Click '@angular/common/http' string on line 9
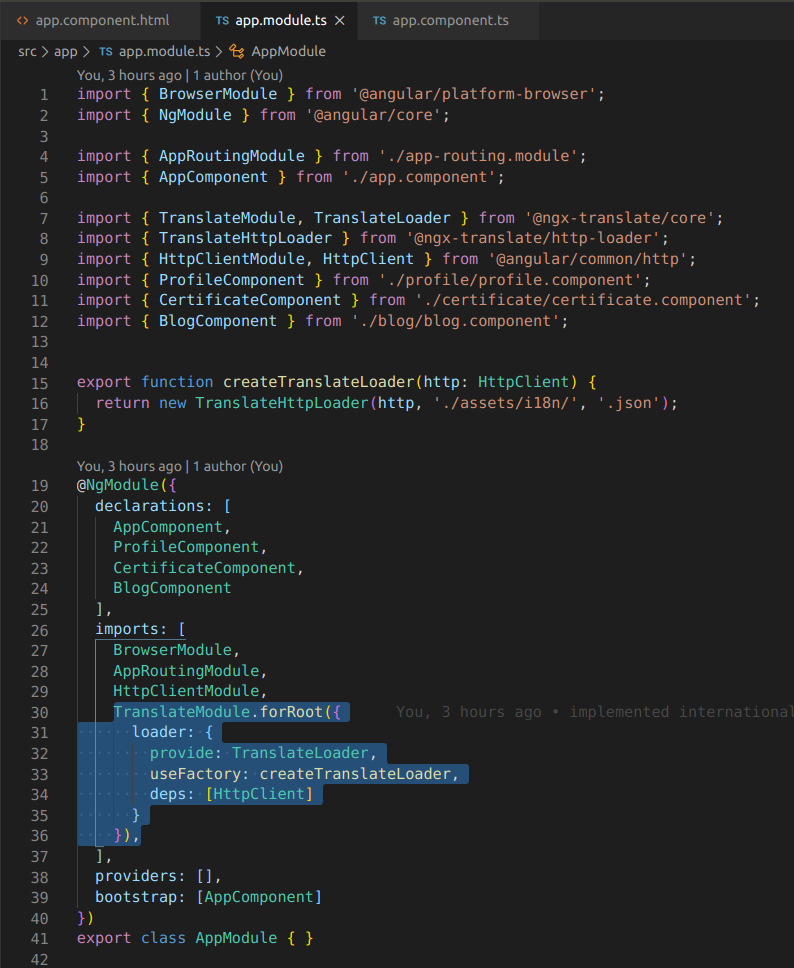This screenshot has height=968, width=794. (x=587, y=259)
